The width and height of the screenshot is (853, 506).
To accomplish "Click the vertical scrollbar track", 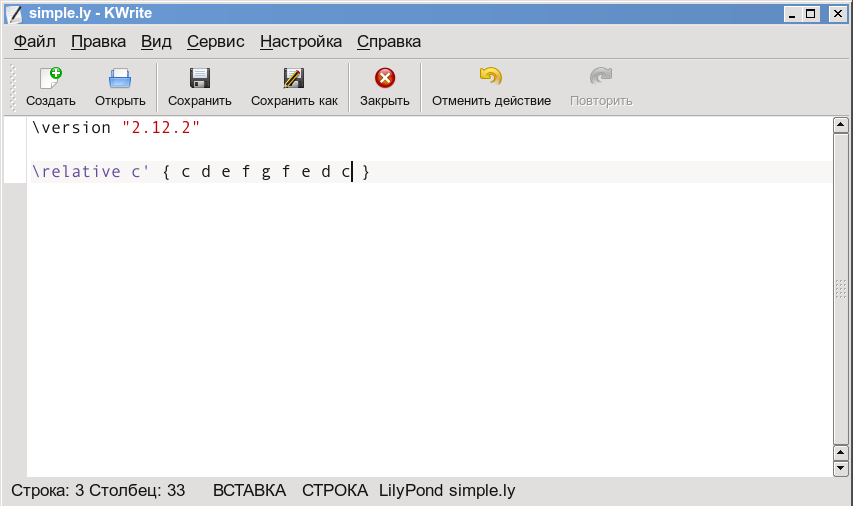I will [840, 288].
